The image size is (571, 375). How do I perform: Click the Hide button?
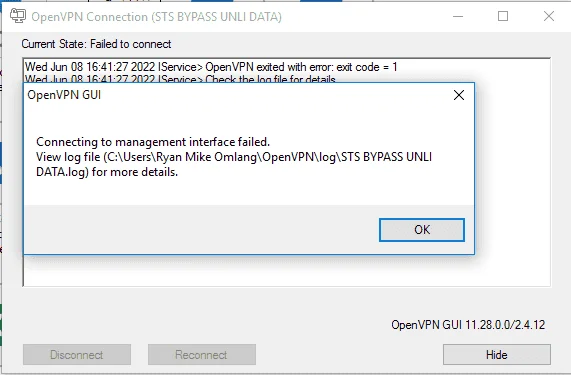pos(497,355)
